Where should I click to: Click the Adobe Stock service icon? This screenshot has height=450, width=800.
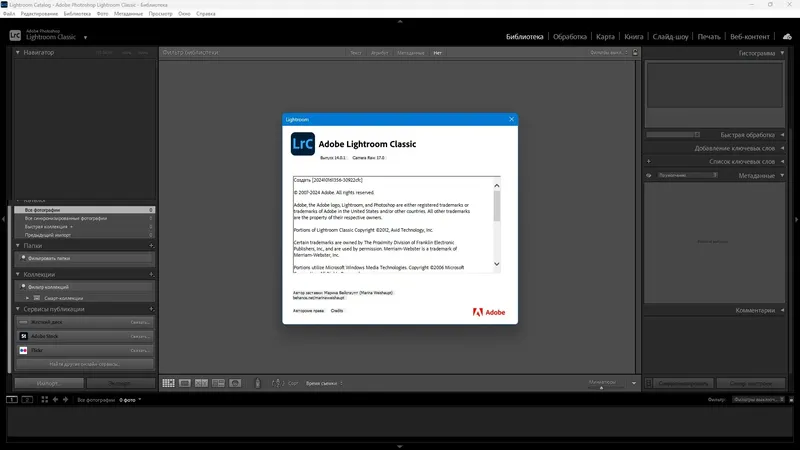tap(23, 336)
